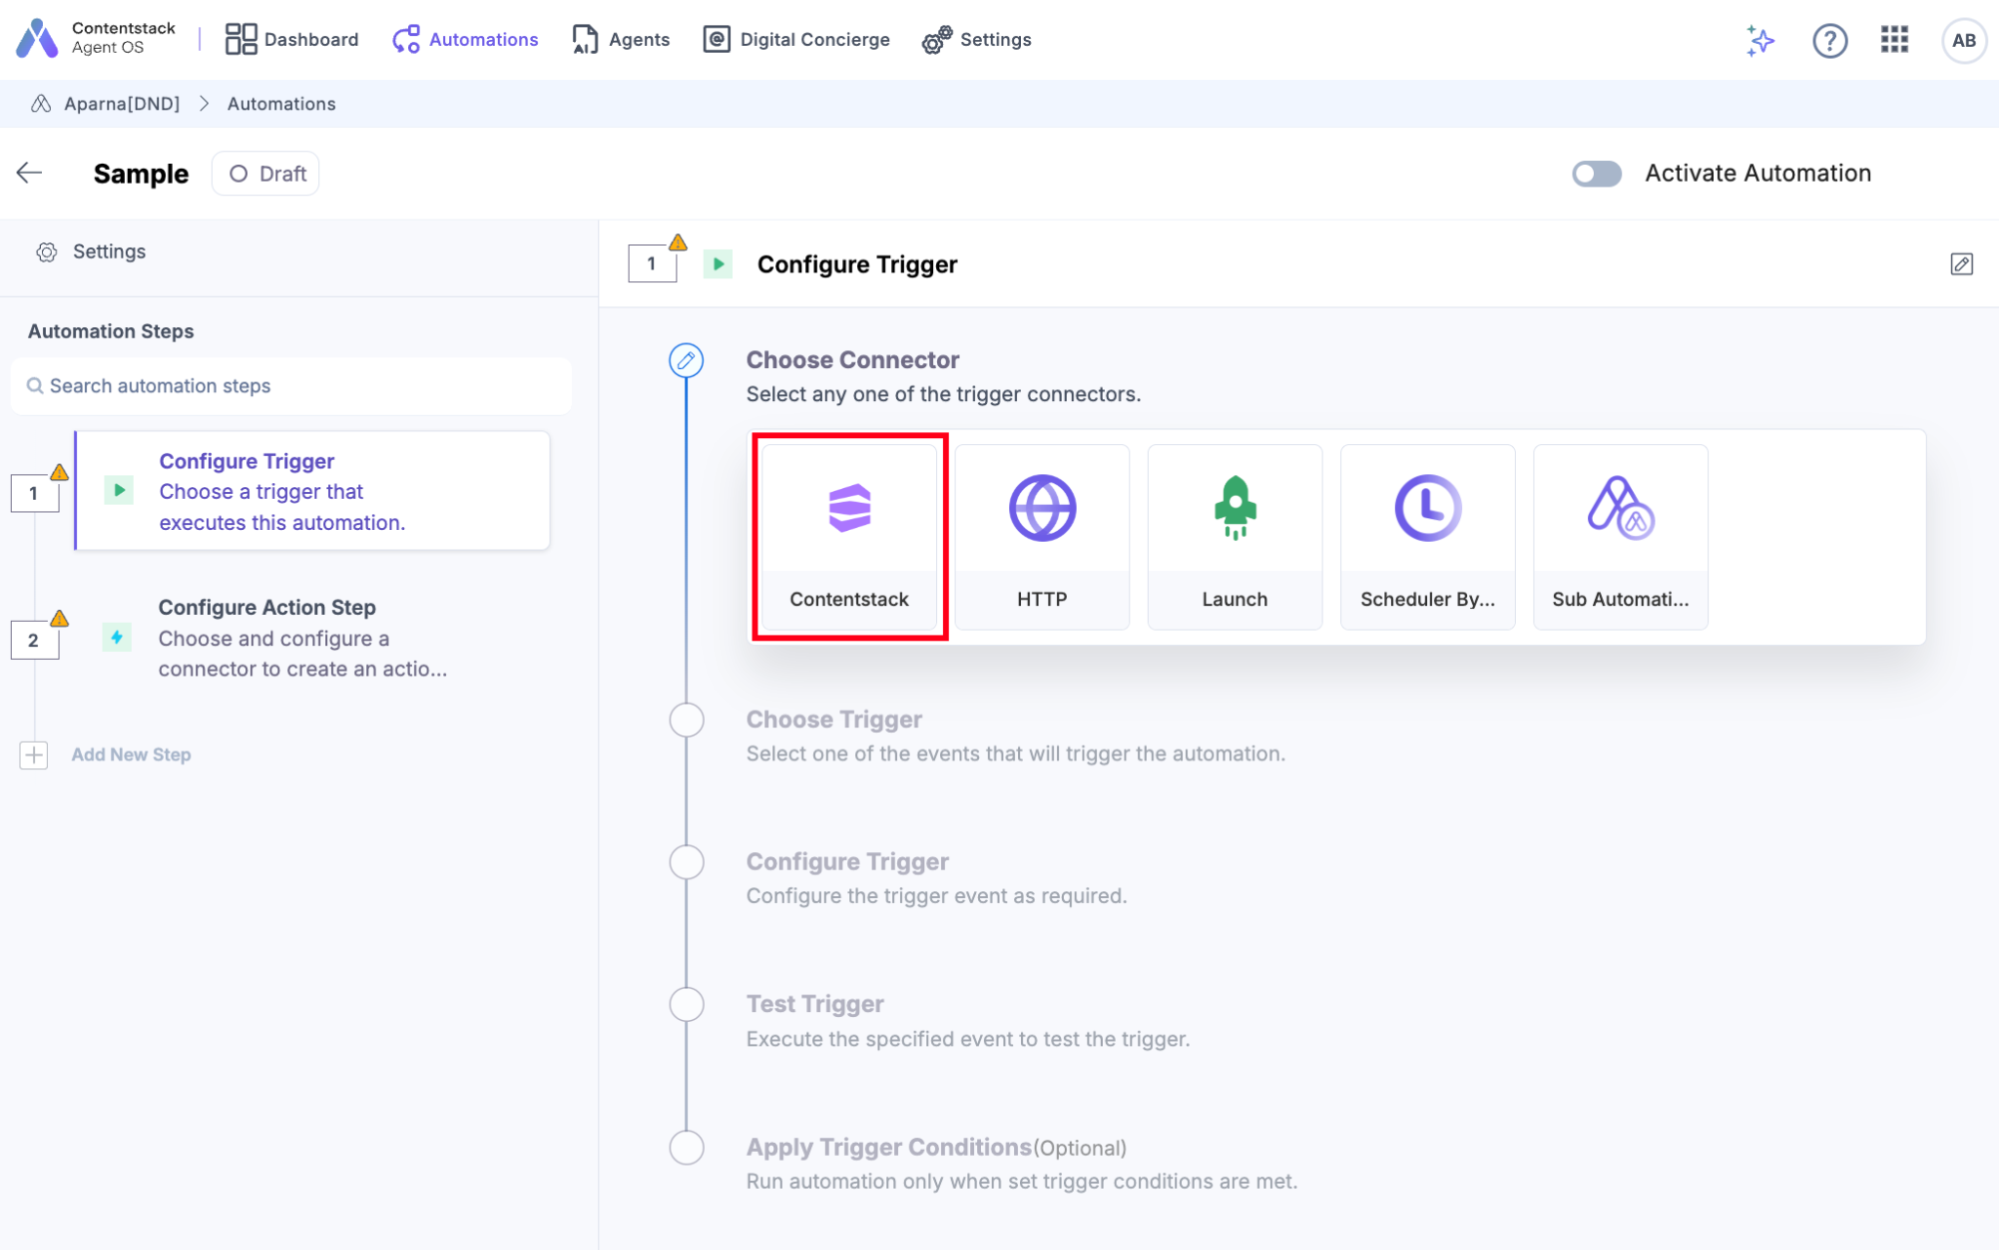The width and height of the screenshot is (1999, 1251).
Task: Click the Test Trigger step circle
Action: tap(687, 1005)
